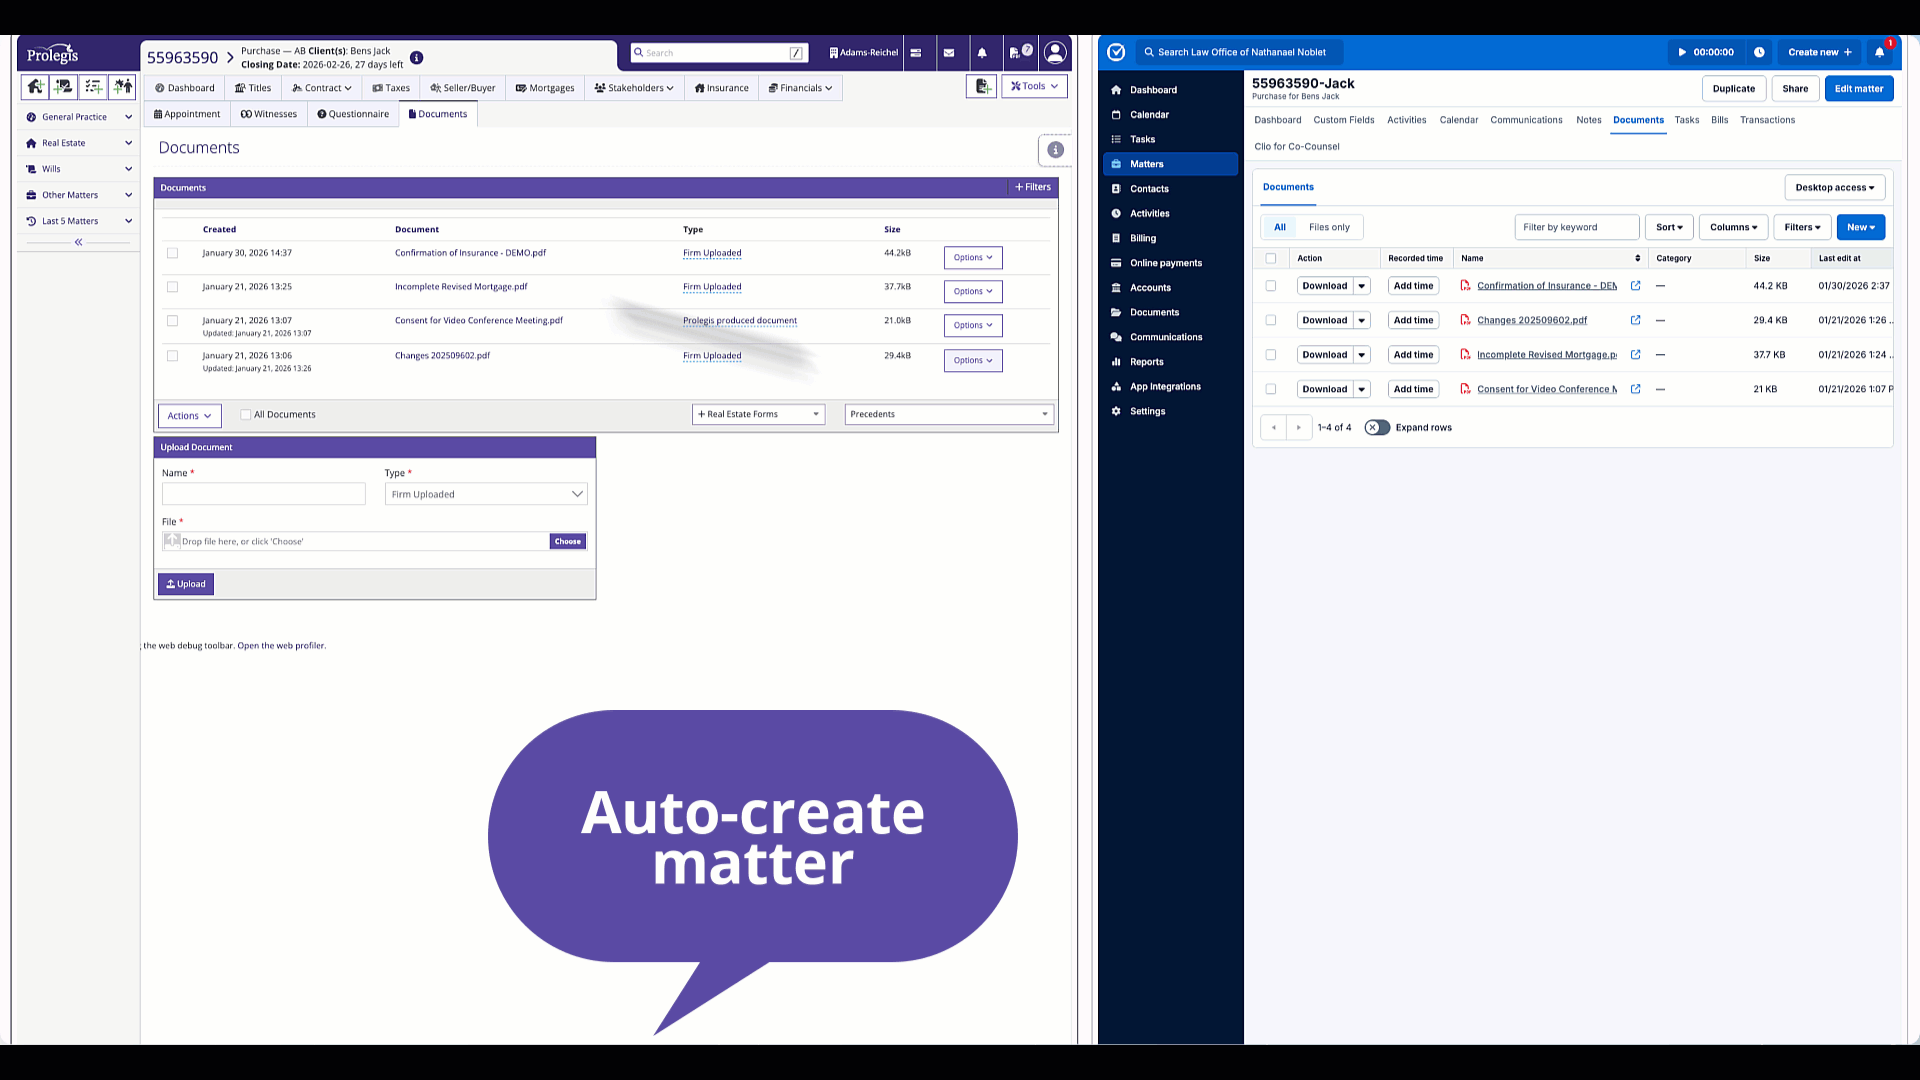Open the Prolegis mail envelope icon
The image size is (1920, 1080).
click(949, 53)
